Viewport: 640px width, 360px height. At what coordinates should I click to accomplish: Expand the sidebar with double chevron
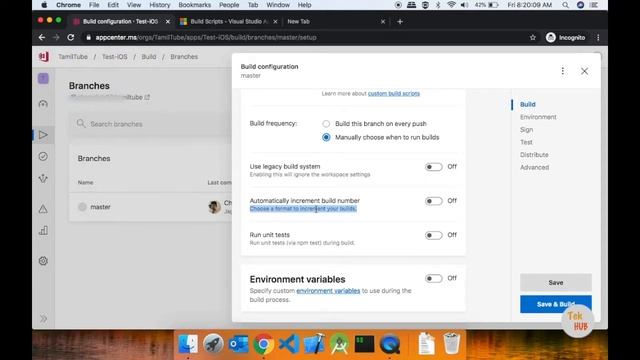pos(43,318)
